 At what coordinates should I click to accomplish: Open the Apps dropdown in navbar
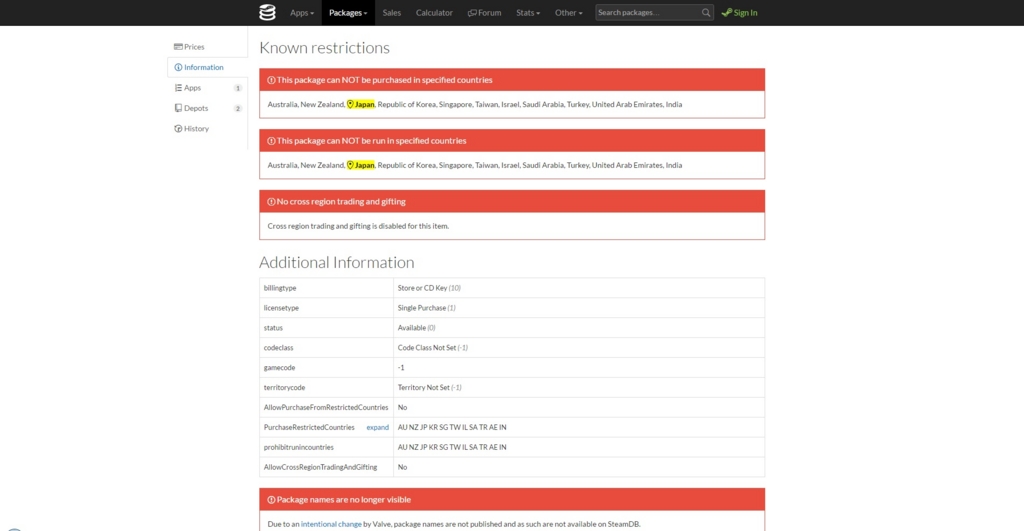(x=302, y=12)
